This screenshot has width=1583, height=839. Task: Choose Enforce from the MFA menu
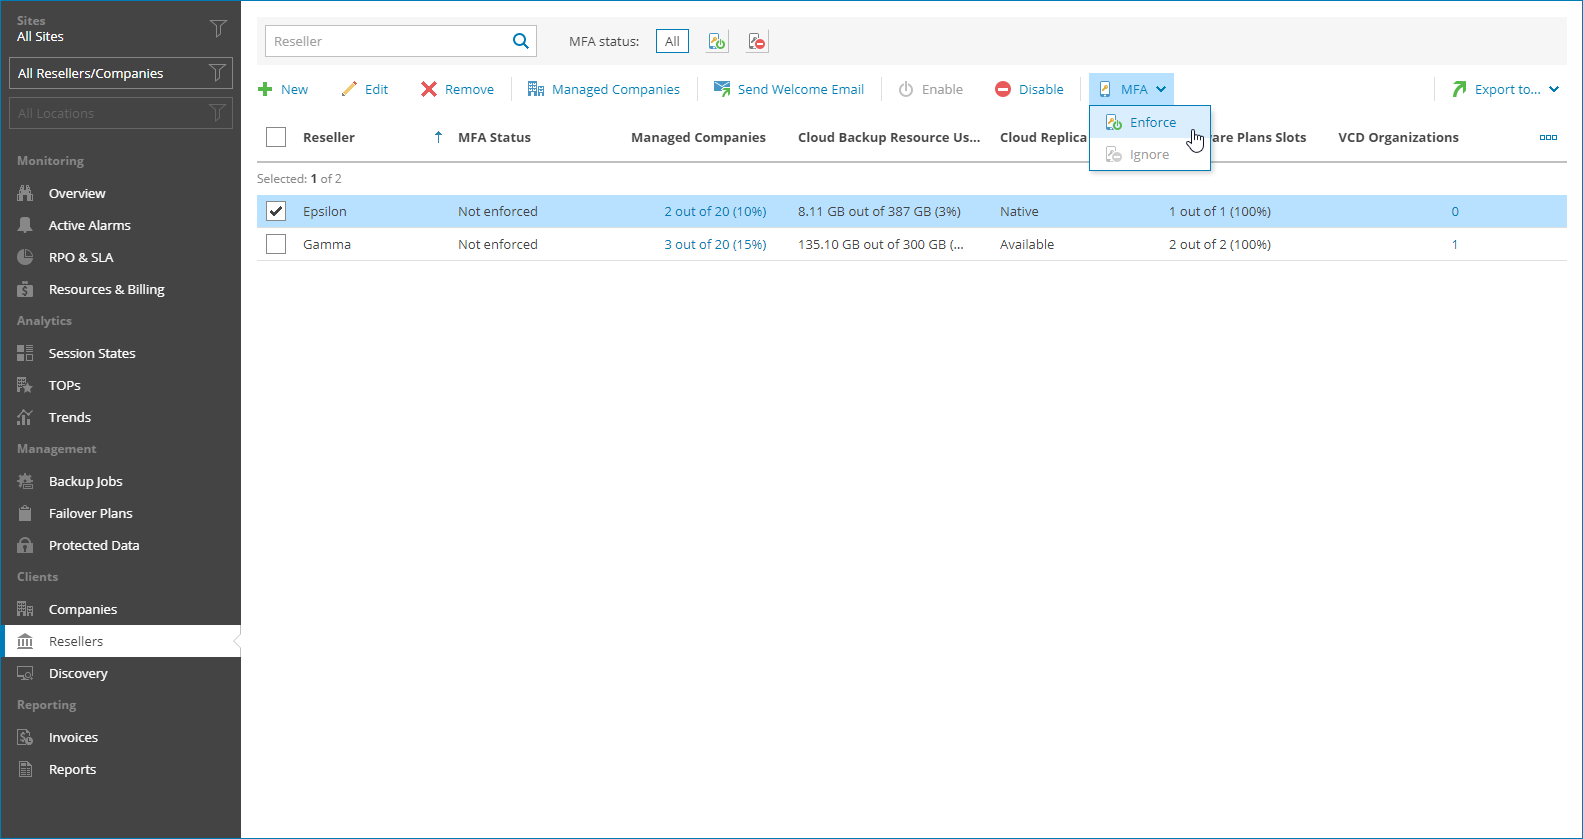click(1150, 122)
